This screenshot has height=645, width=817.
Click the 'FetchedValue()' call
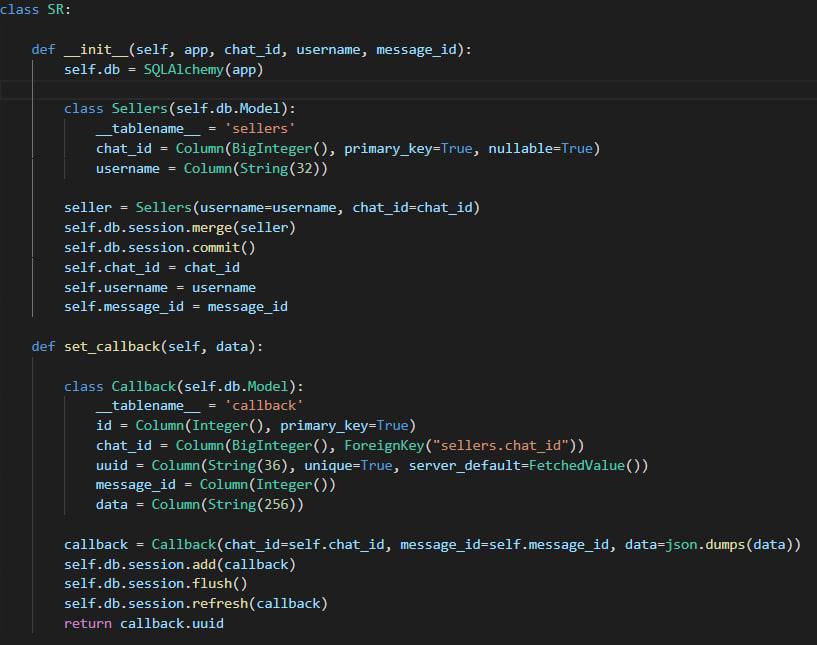click(x=584, y=465)
